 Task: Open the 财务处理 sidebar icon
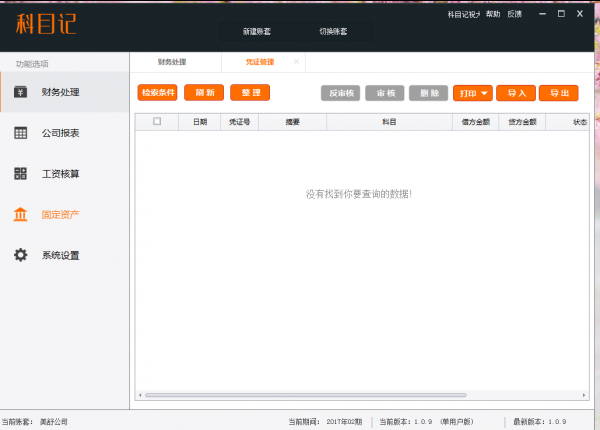click(x=20, y=92)
